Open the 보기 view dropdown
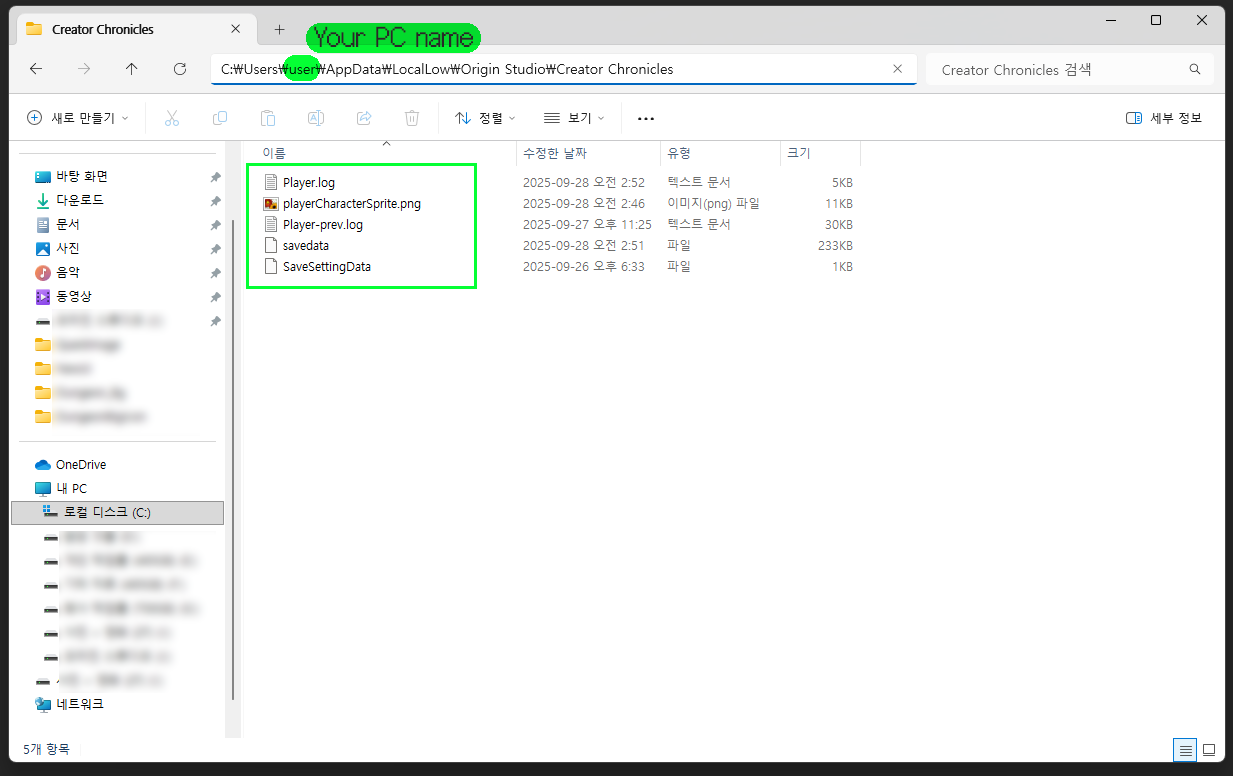The image size is (1233, 776). (574, 118)
